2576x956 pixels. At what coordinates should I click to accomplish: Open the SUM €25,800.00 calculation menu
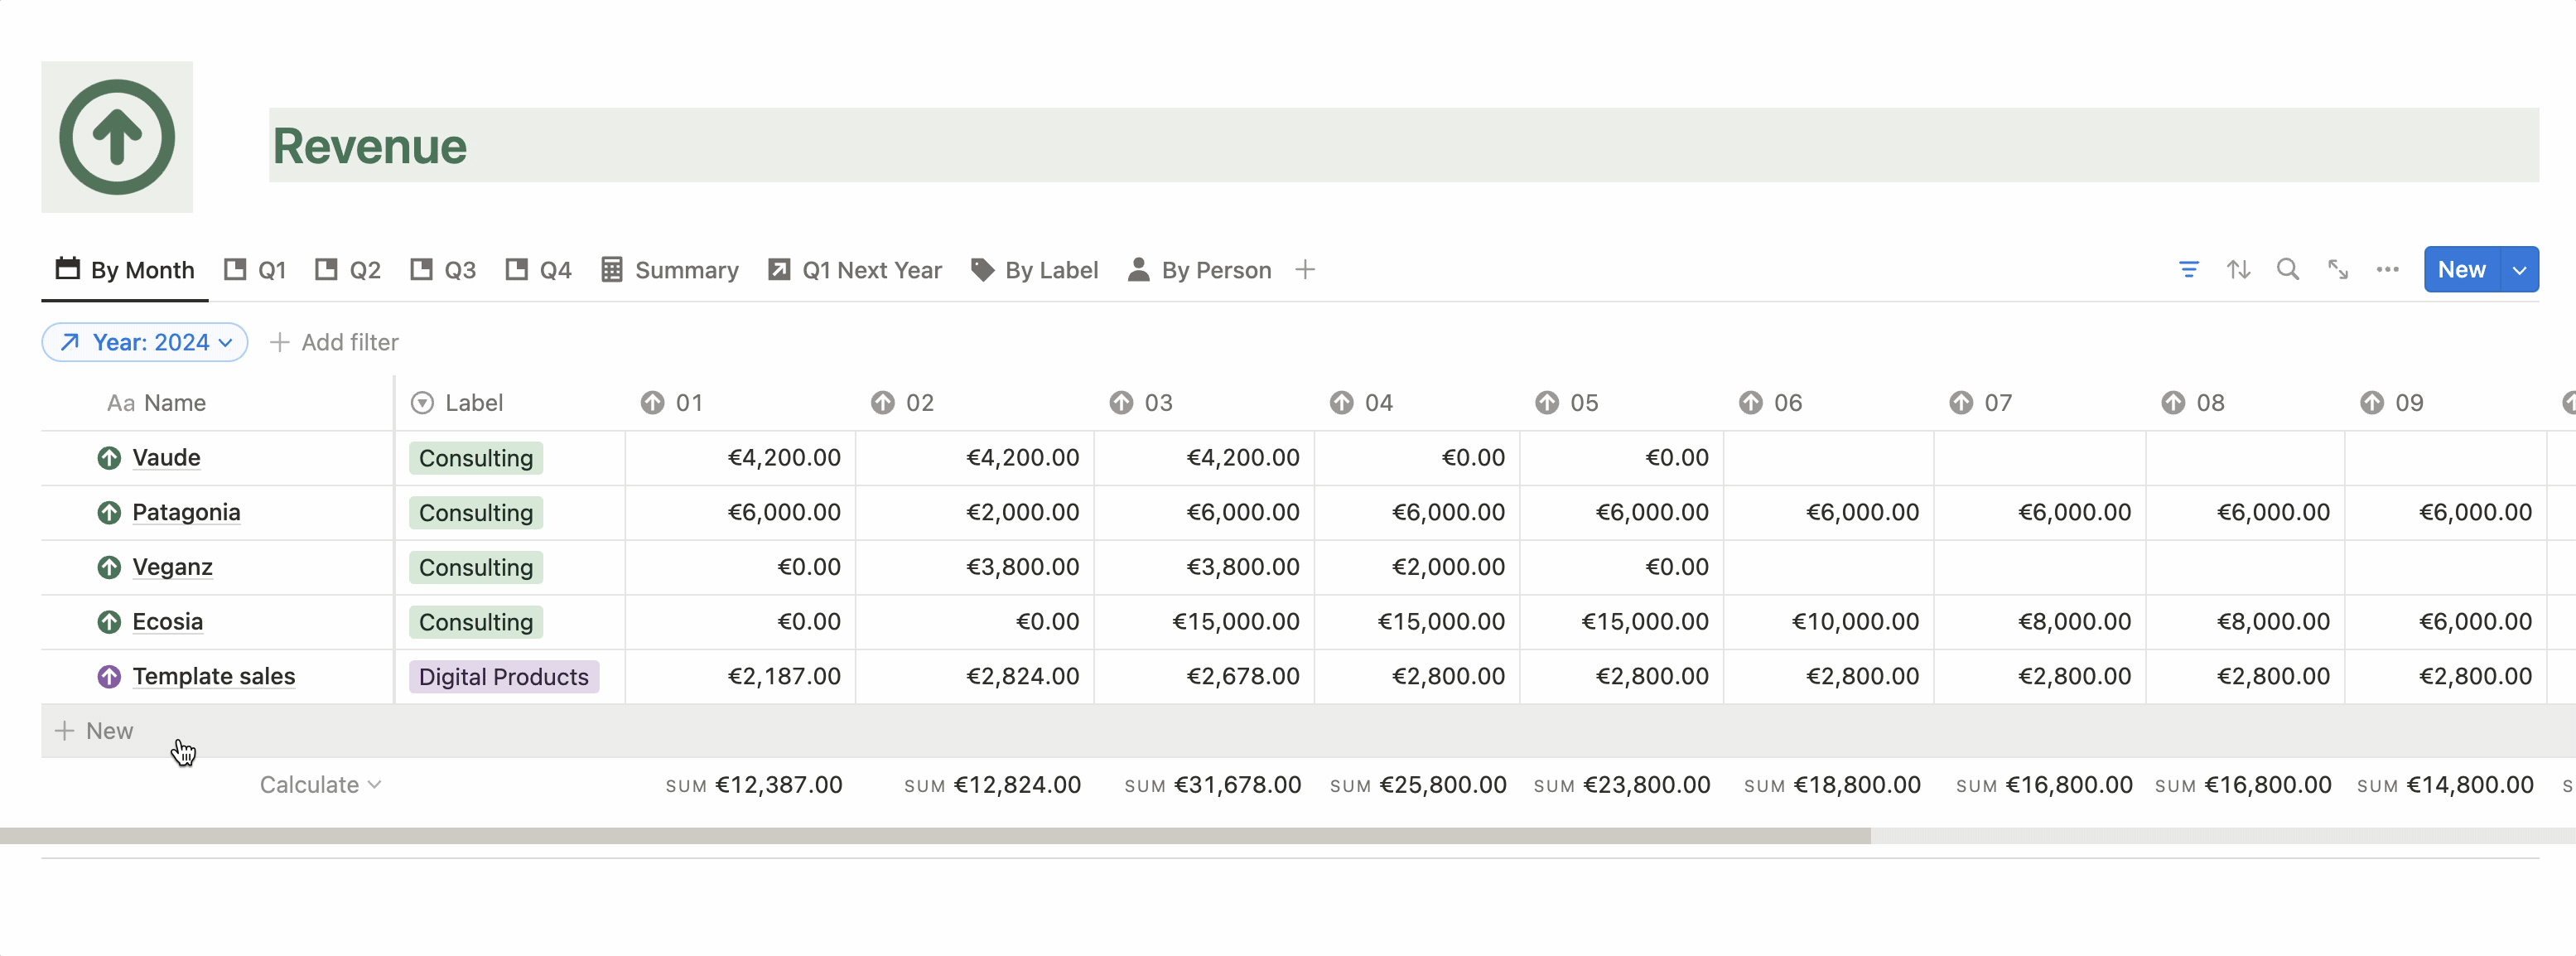(x=1417, y=785)
